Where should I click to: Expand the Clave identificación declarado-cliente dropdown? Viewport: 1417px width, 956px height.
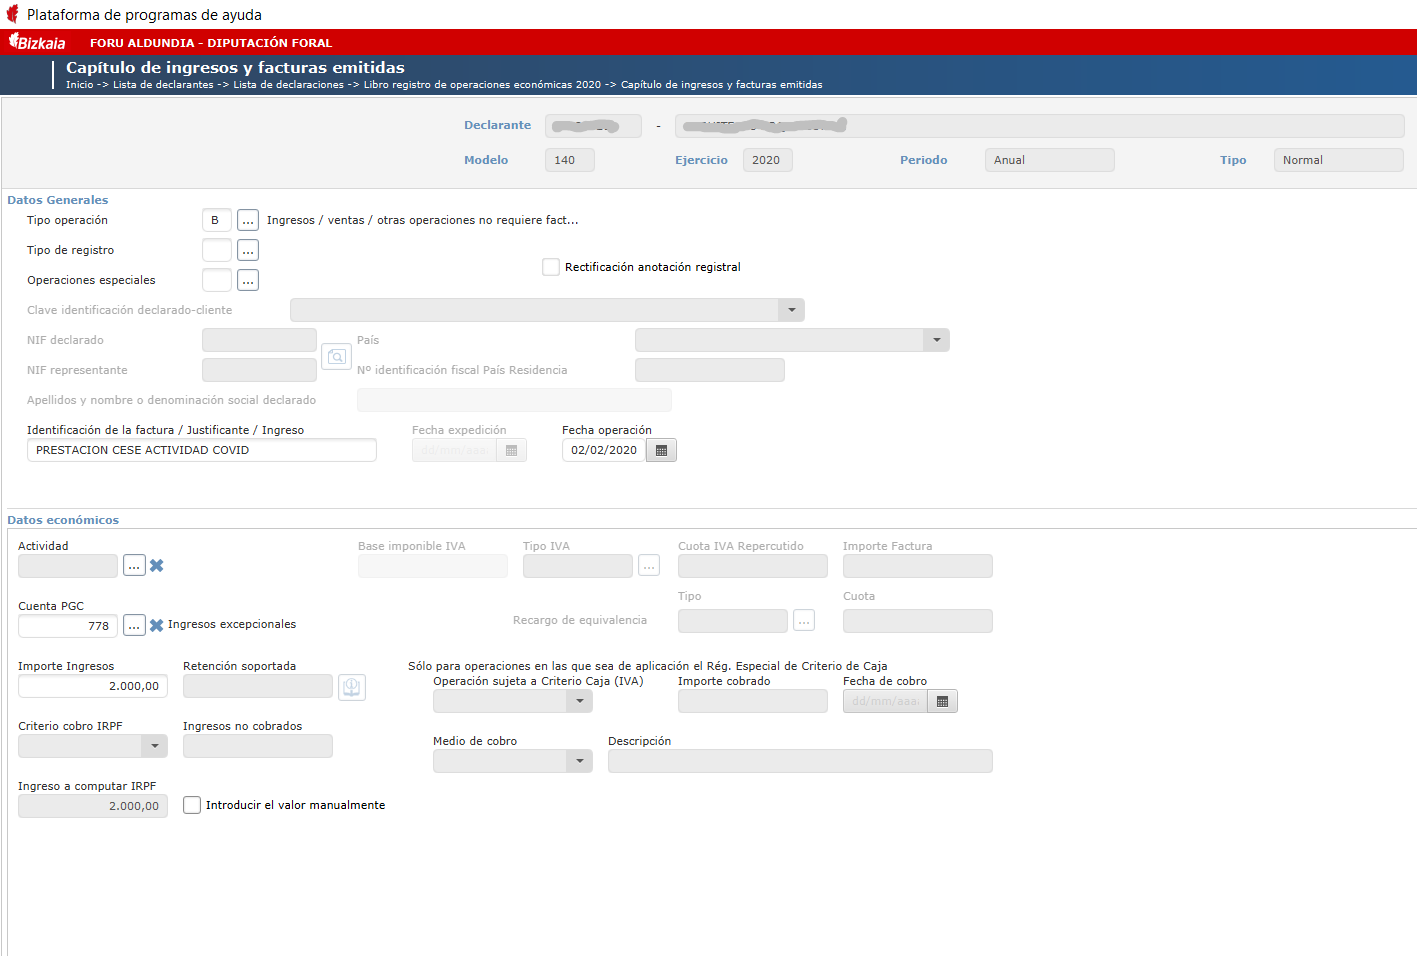tap(791, 310)
